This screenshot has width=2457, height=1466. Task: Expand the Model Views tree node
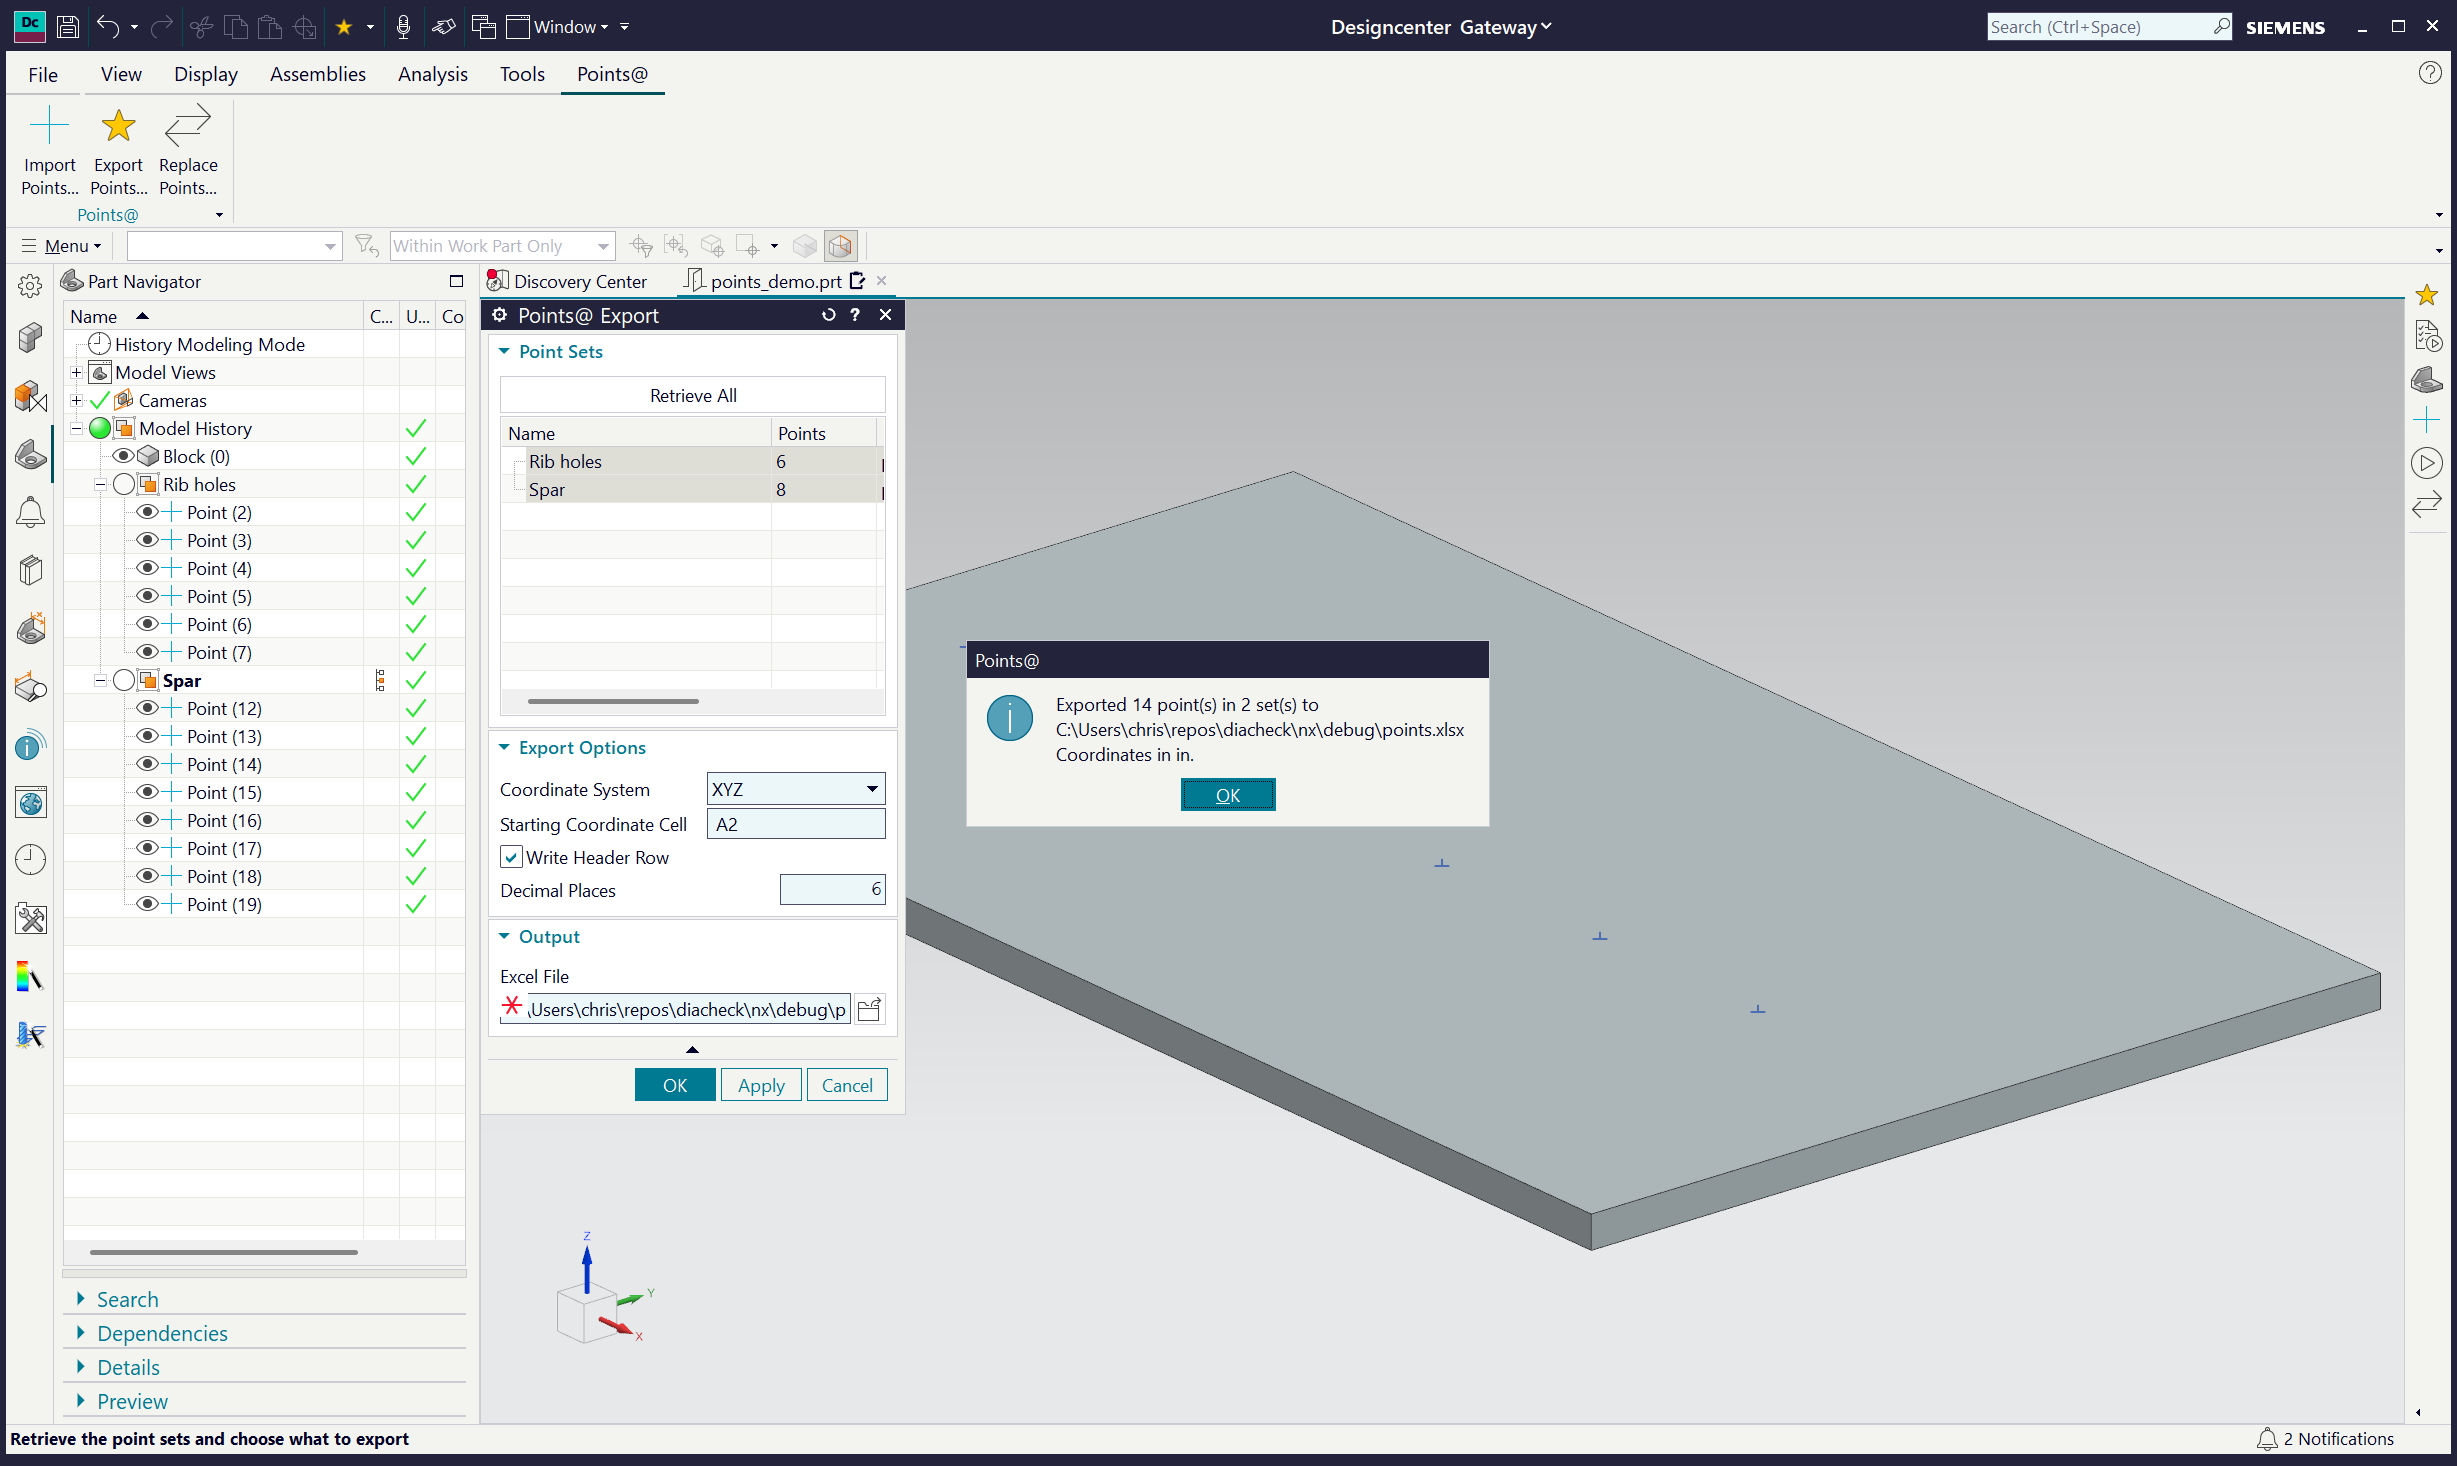pyautogui.click(x=76, y=372)
